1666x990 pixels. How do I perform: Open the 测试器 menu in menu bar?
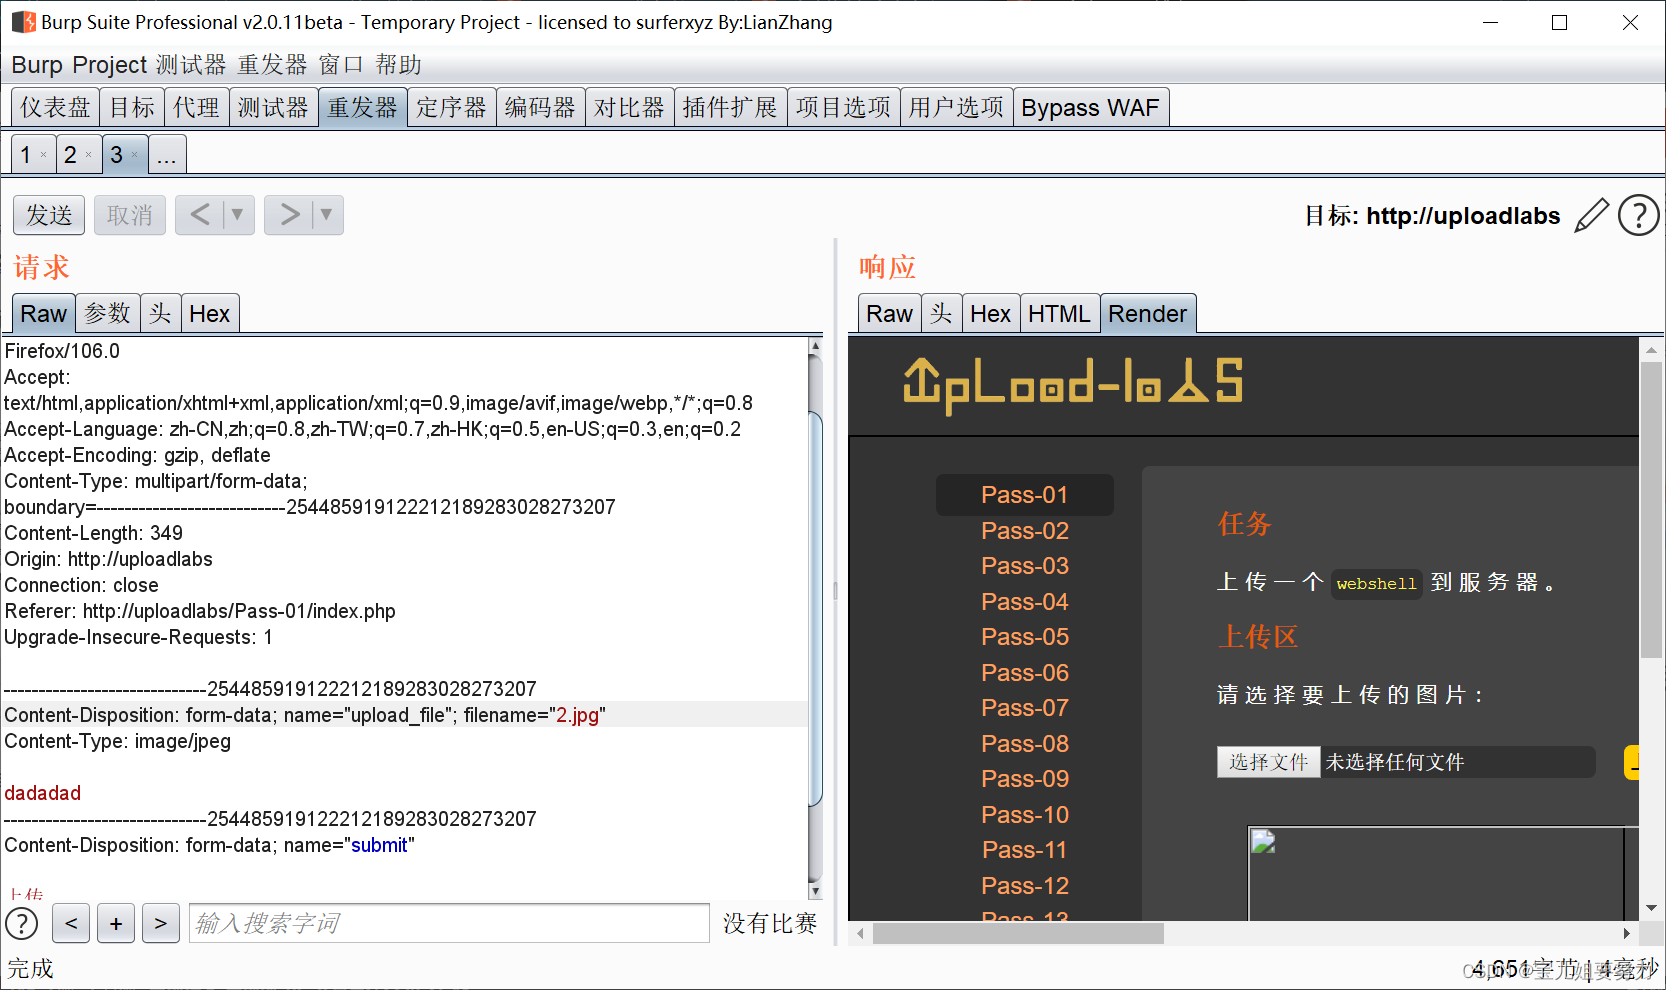coord(191,65)
